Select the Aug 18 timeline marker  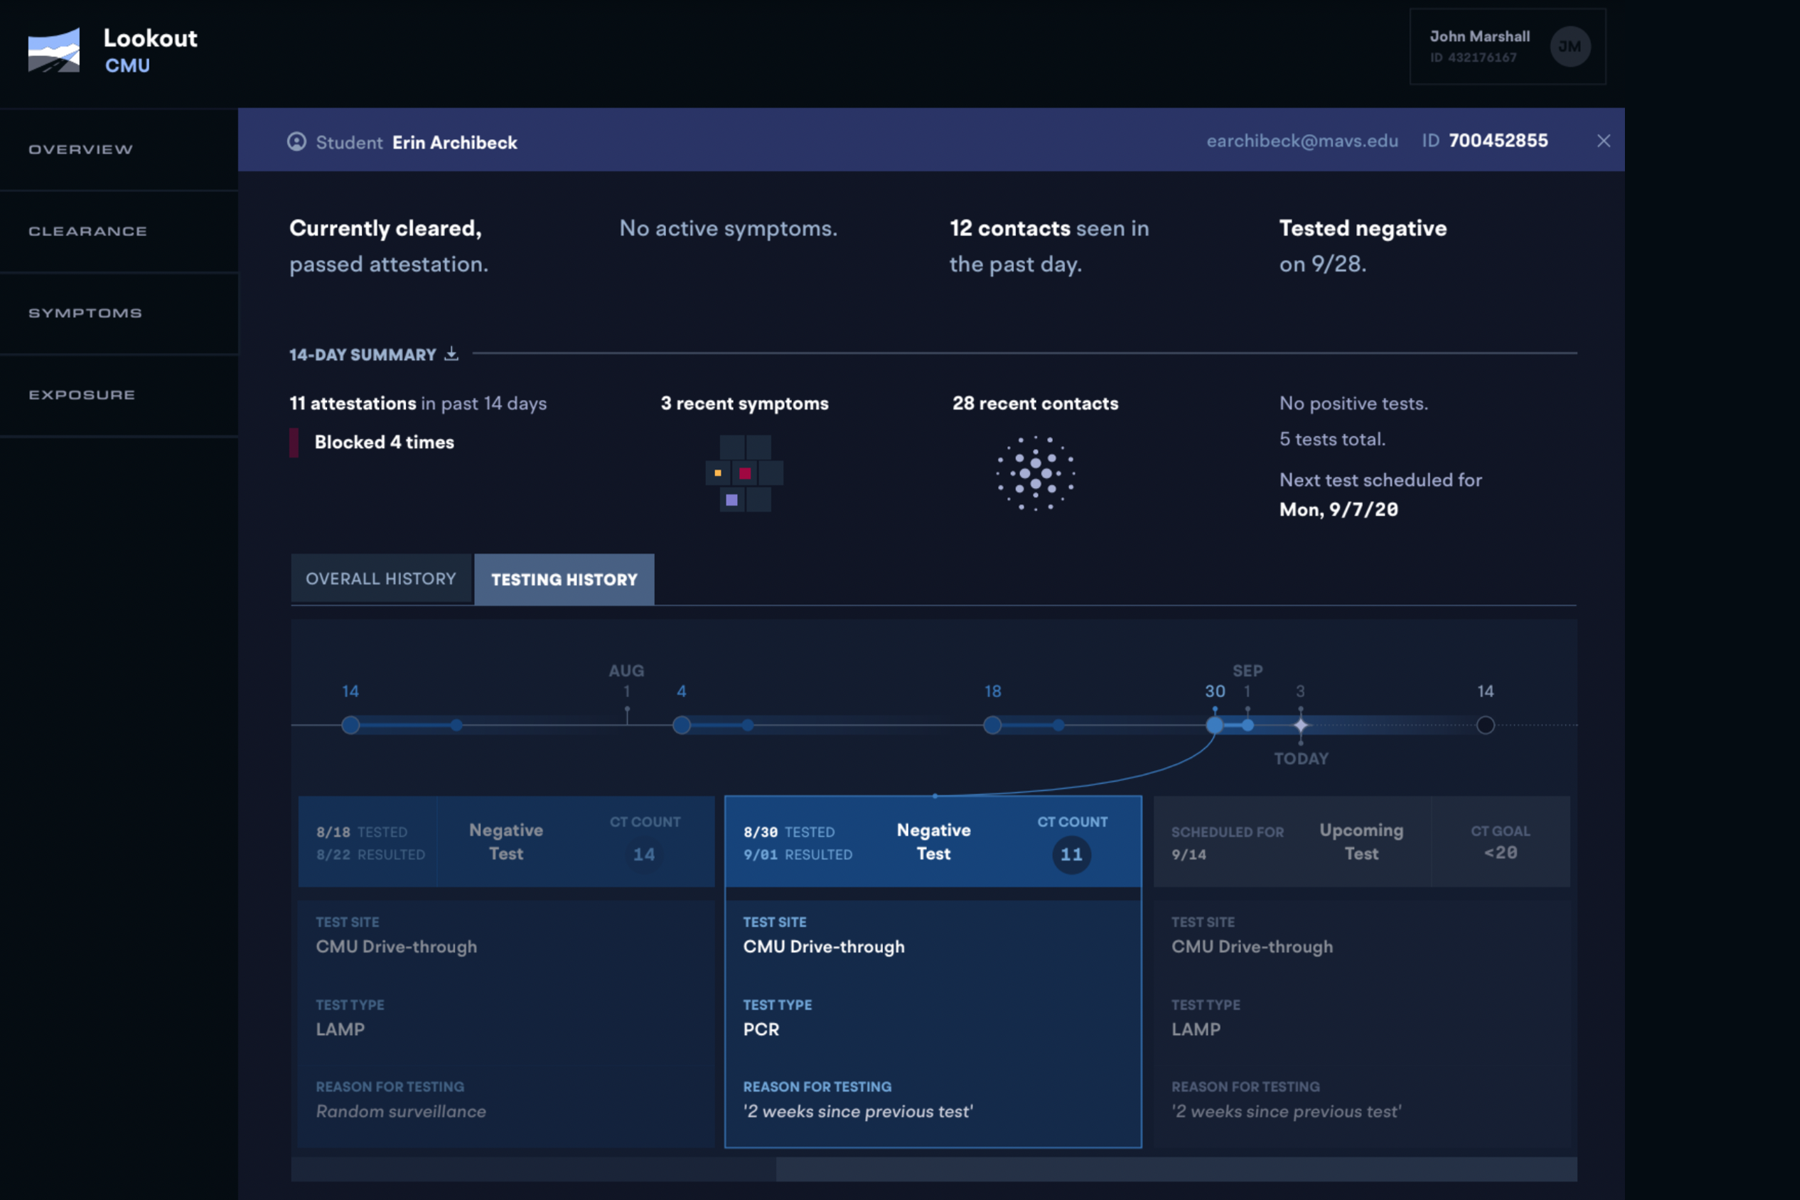point(992,725)
